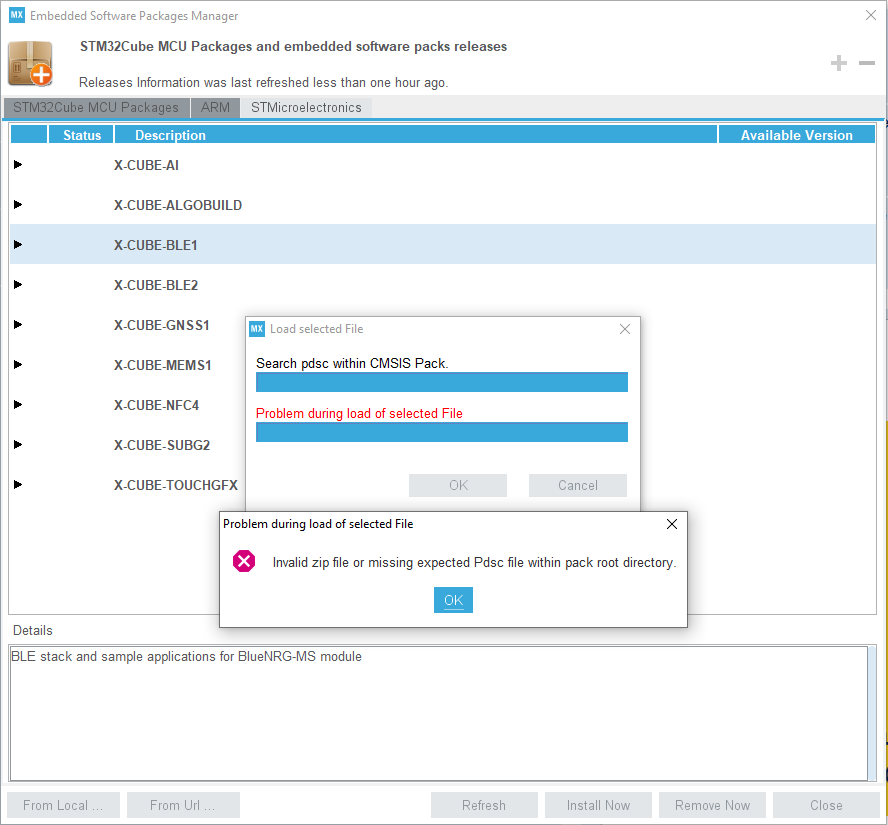
Task: Select the X-CUBE-AI text label
Action: [146, 165]
